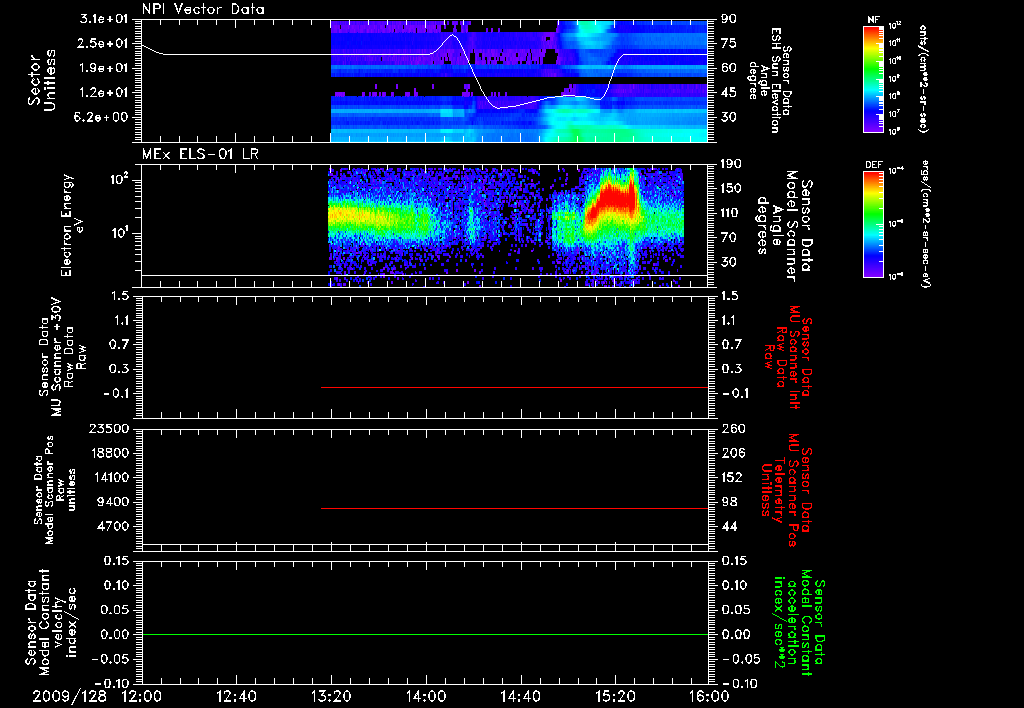This screenshot has width=1024, height=708.
Task: Click the 15:20 time axis label
Action: tap(615, 696)
